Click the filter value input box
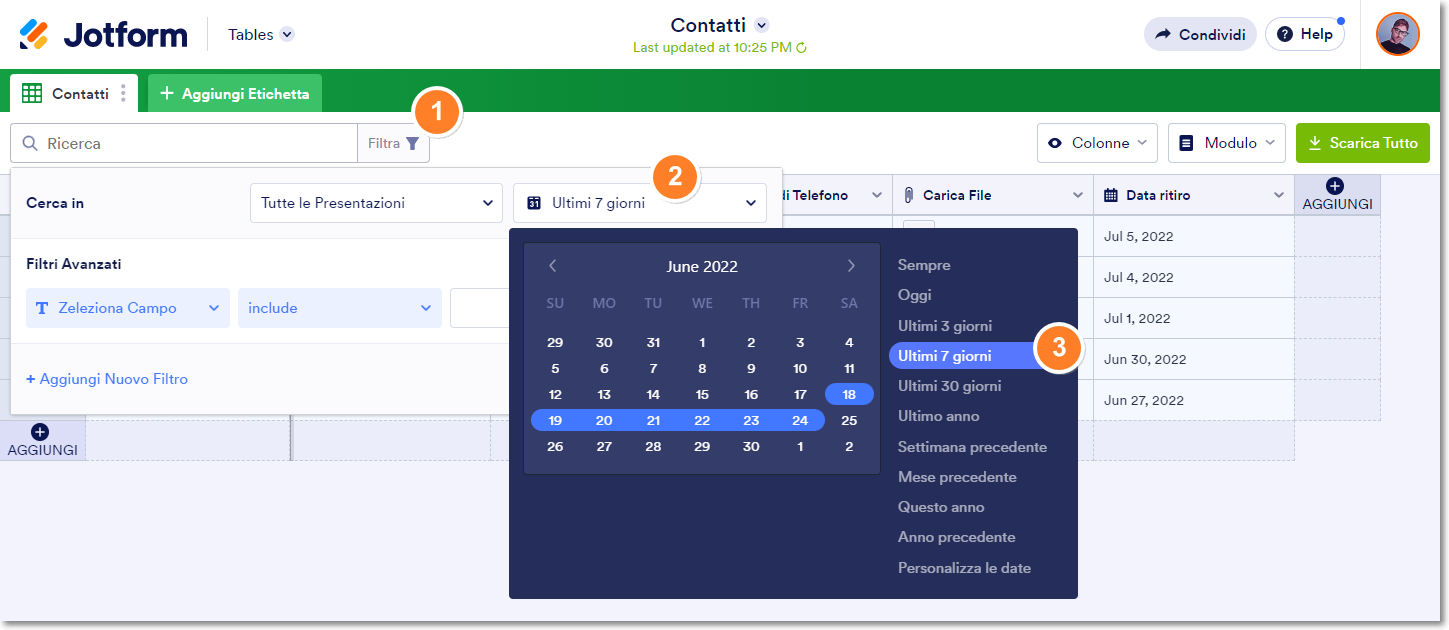The width and height of the screenshot is (1449, 630). [480, 308]
